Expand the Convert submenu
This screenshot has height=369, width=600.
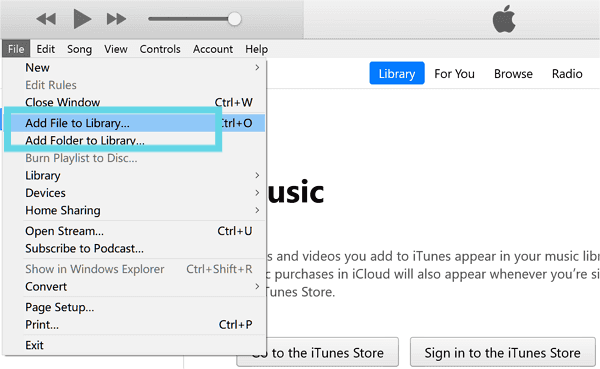134,286
